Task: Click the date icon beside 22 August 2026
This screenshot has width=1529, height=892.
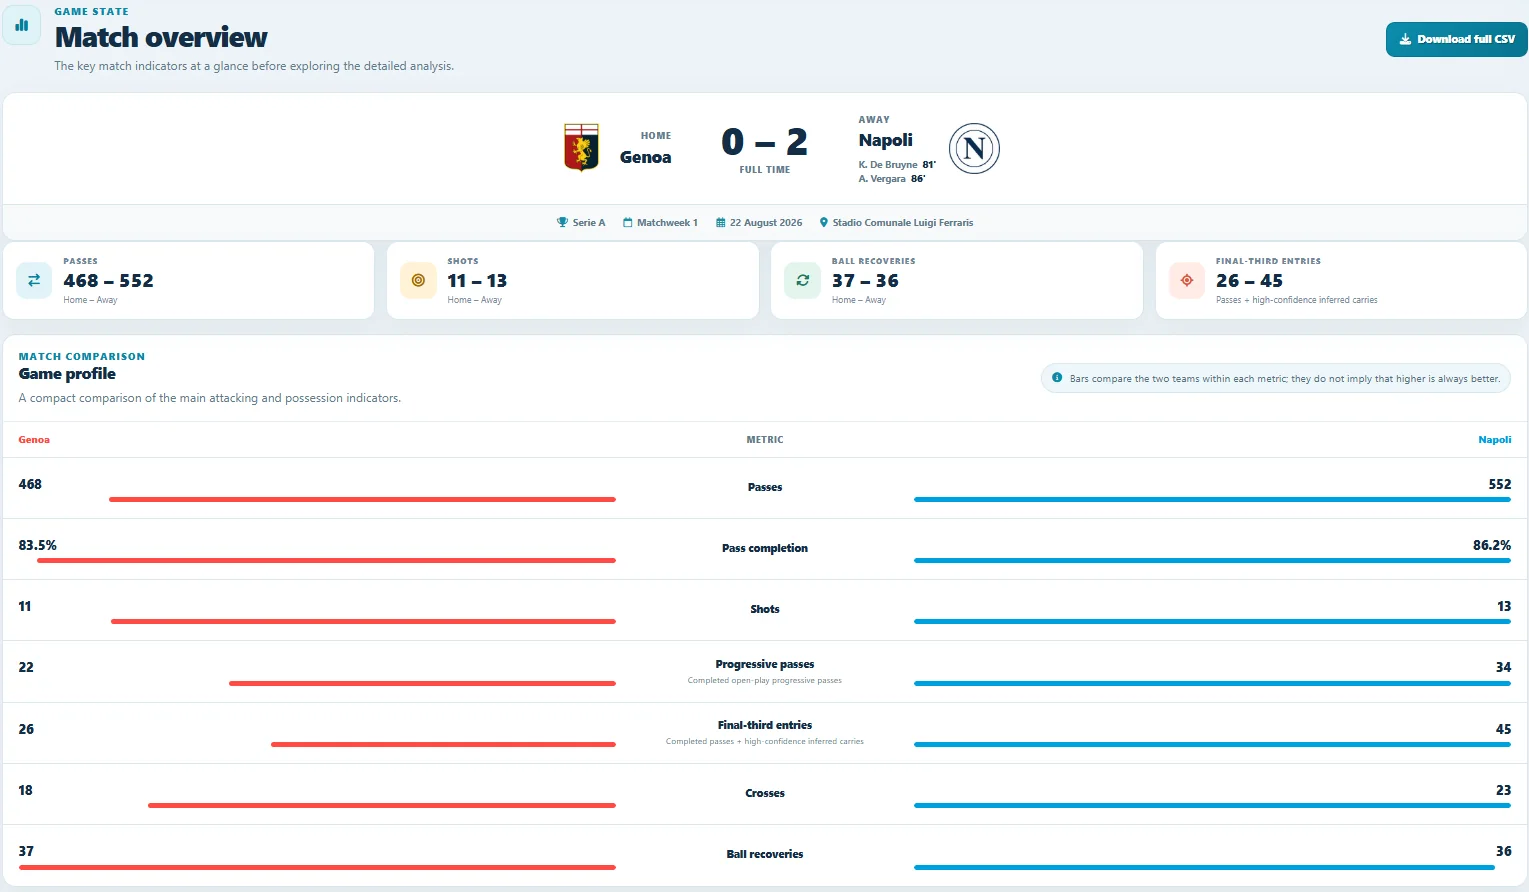Action: coord(720,222)
